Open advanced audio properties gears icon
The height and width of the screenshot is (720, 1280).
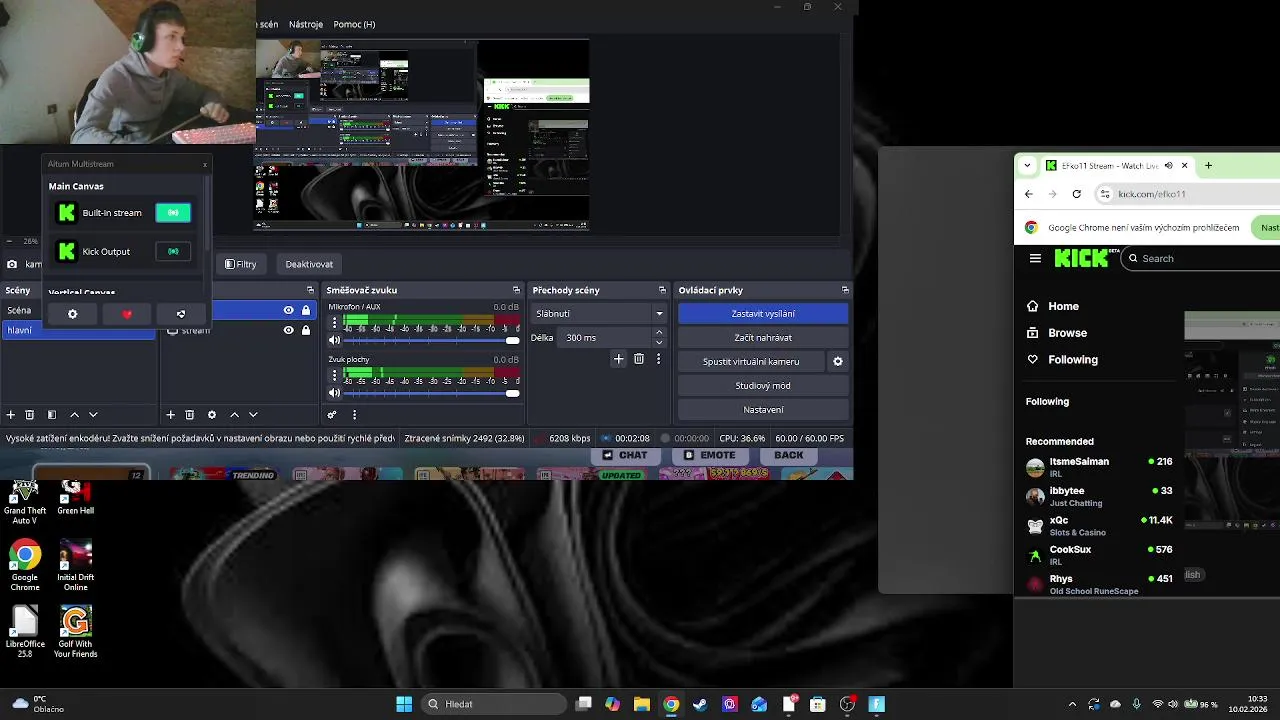[x=332, y=415]
